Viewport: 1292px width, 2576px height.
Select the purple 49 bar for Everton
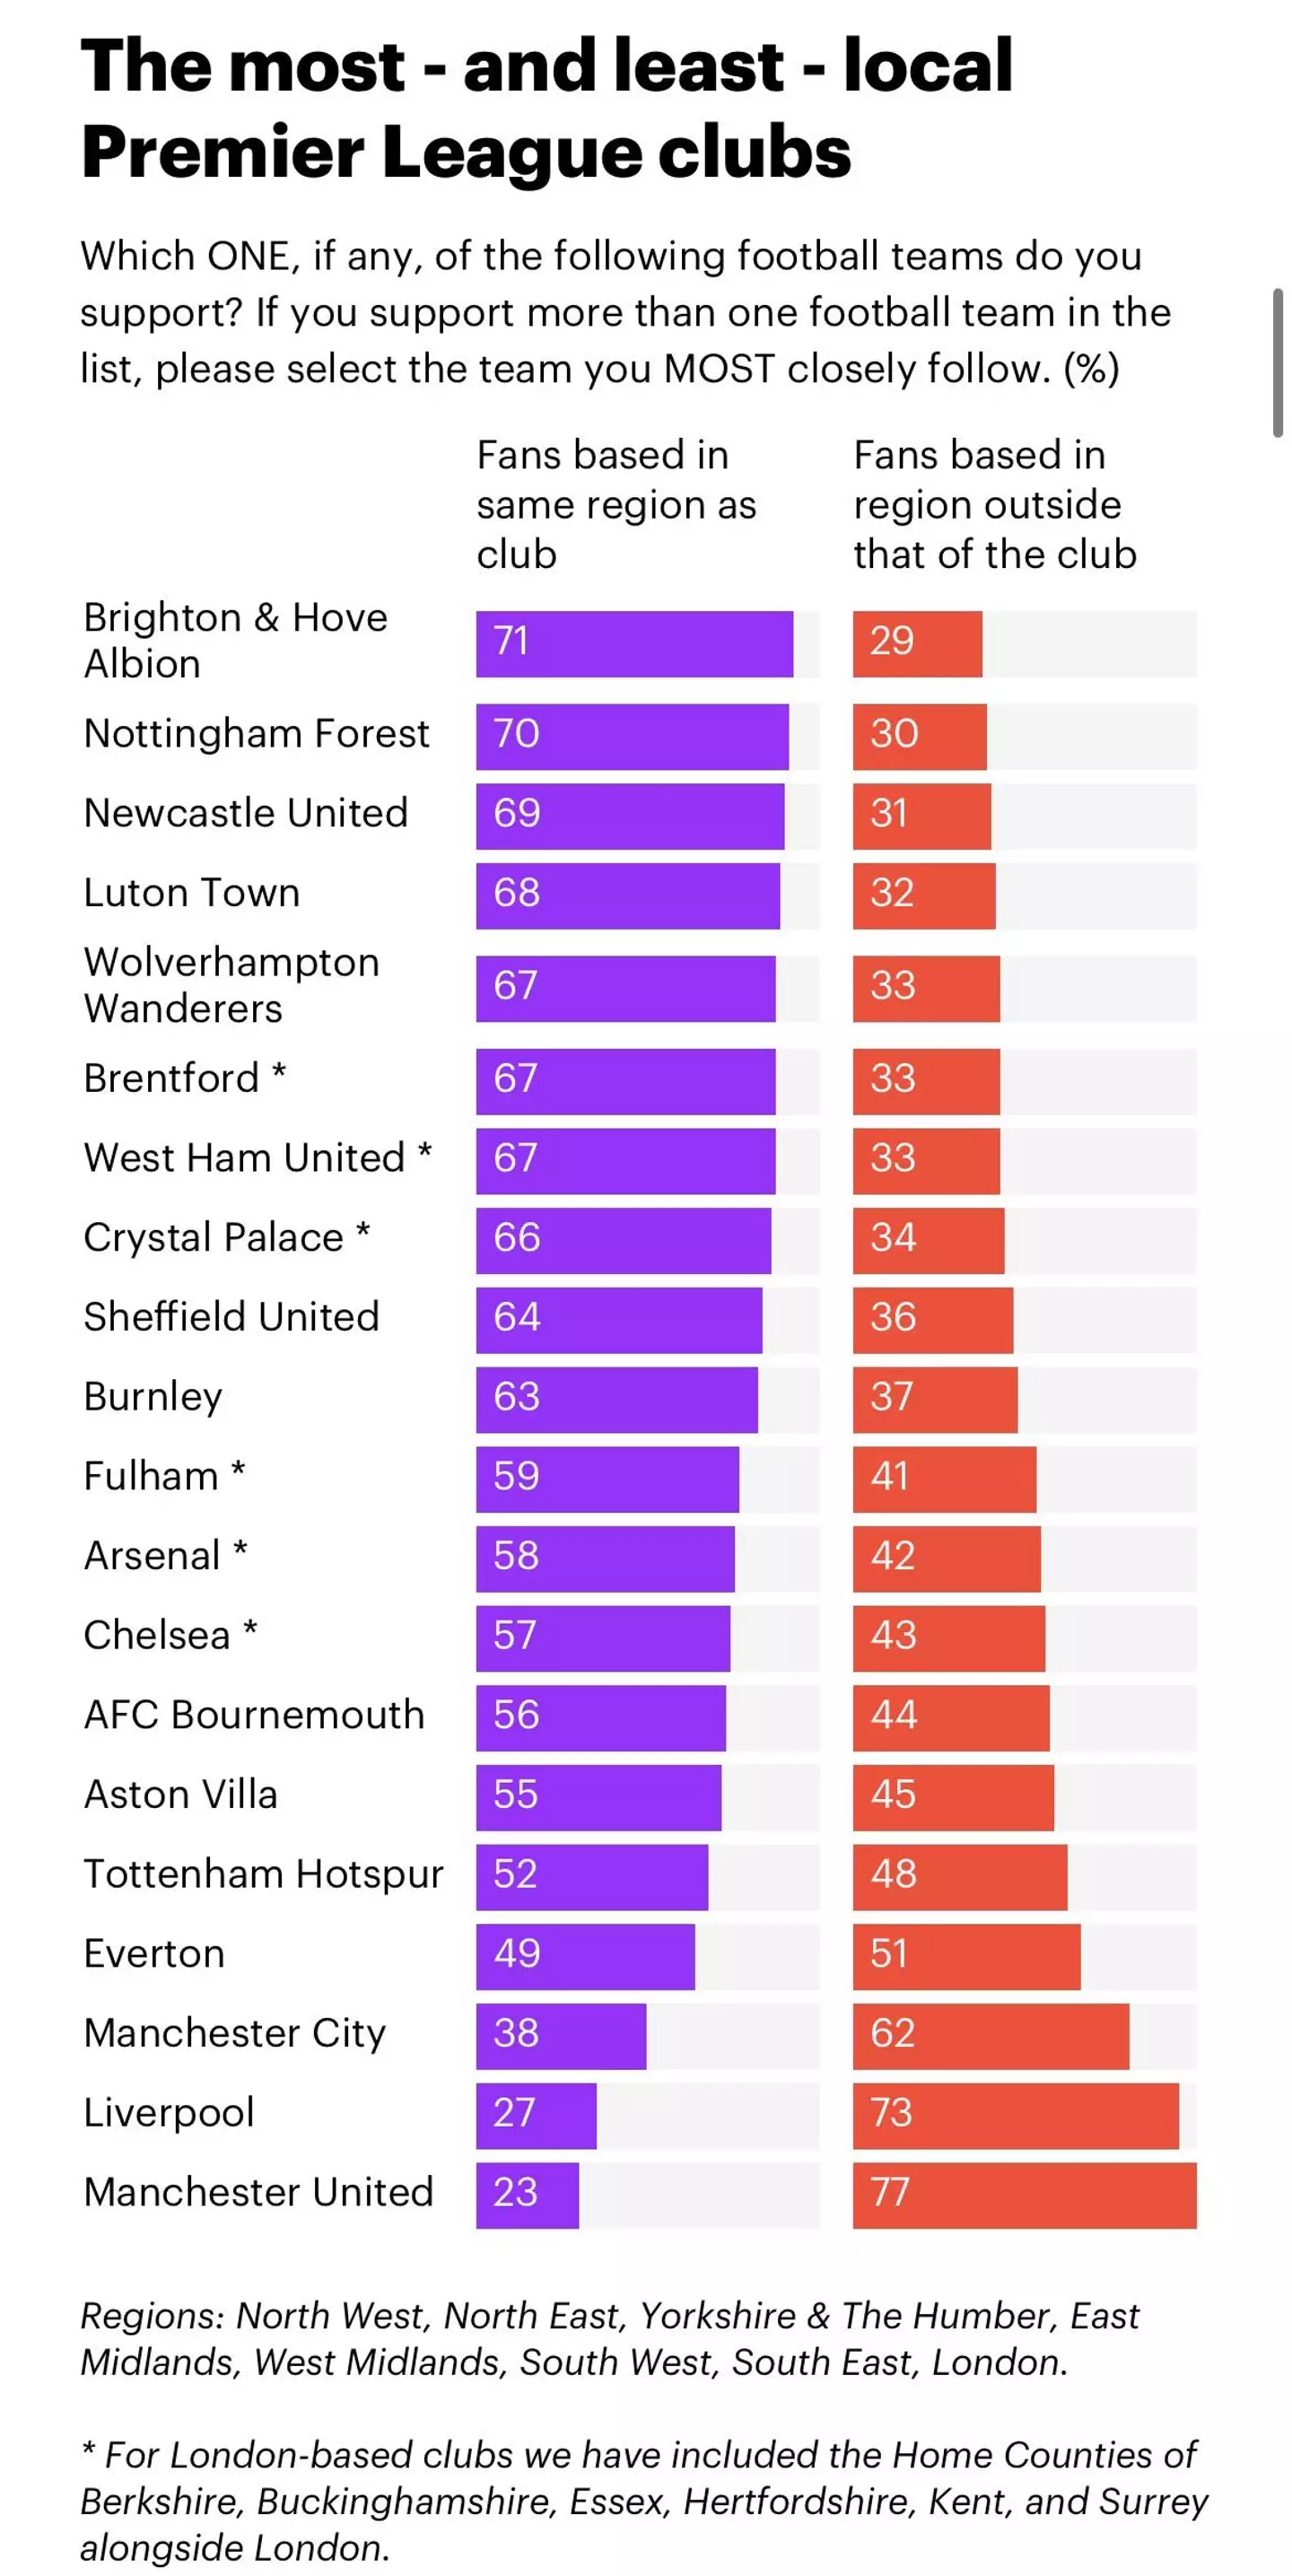[584, 1956]
